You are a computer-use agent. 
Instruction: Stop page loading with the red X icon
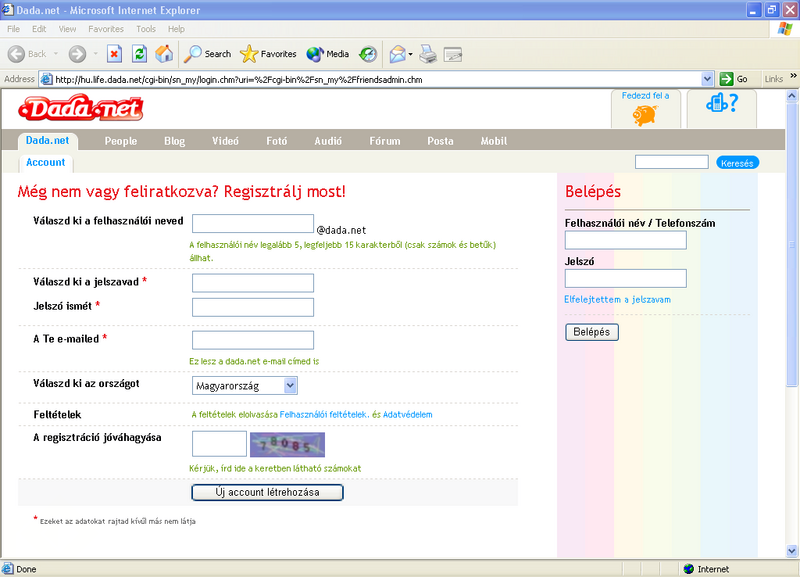[x=114, y=54]
